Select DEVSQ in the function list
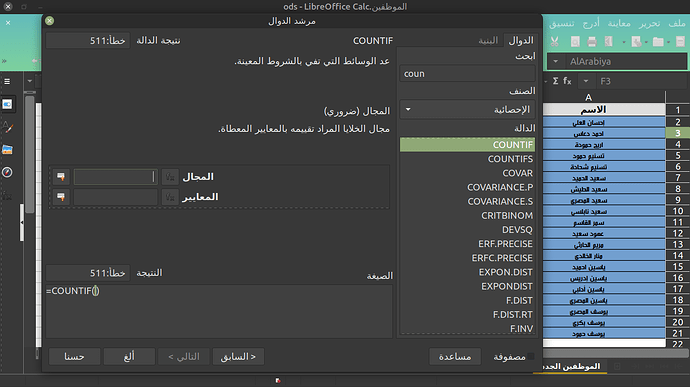 point(467,230)
